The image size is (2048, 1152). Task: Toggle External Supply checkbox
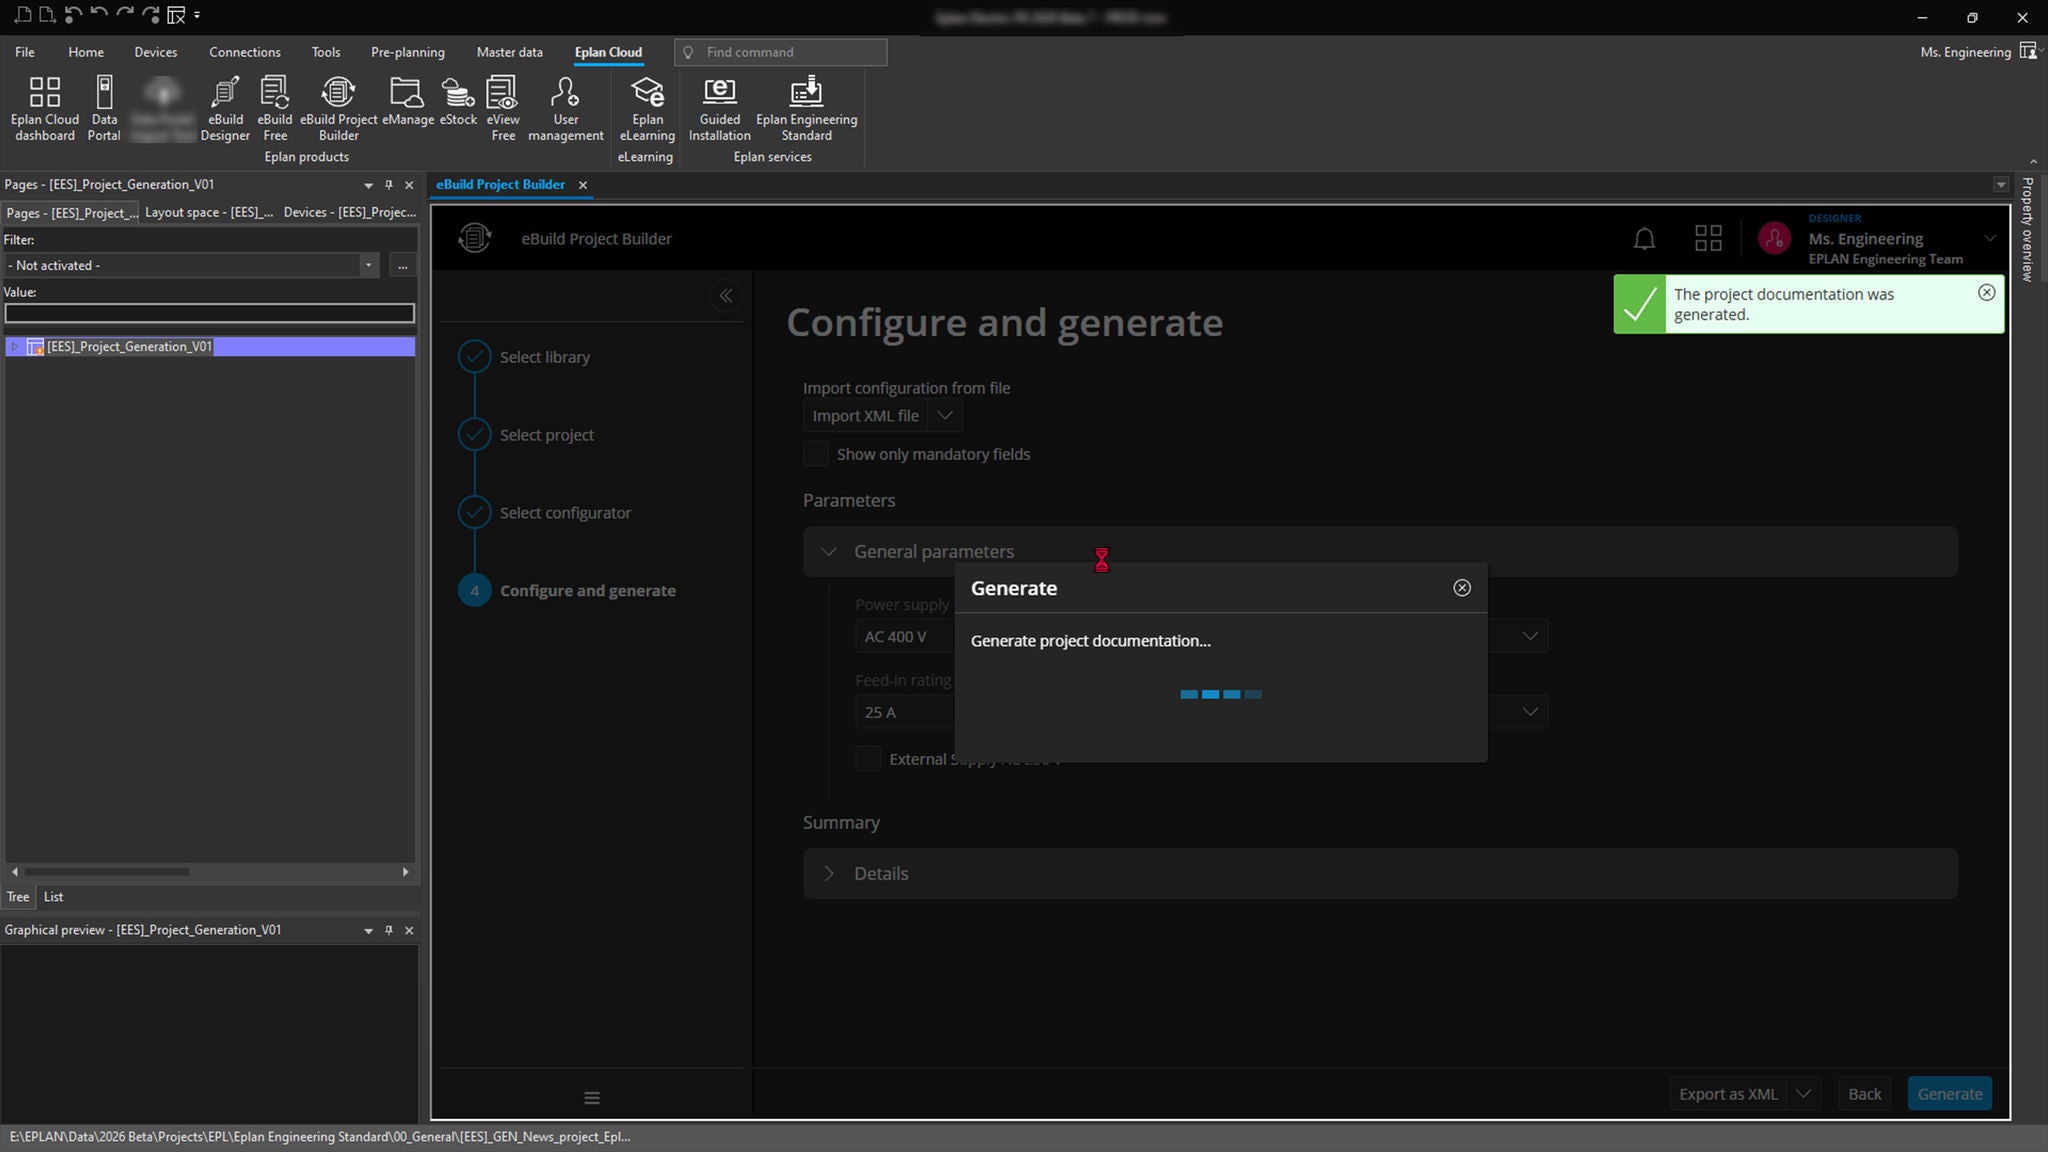pos(868,759)
